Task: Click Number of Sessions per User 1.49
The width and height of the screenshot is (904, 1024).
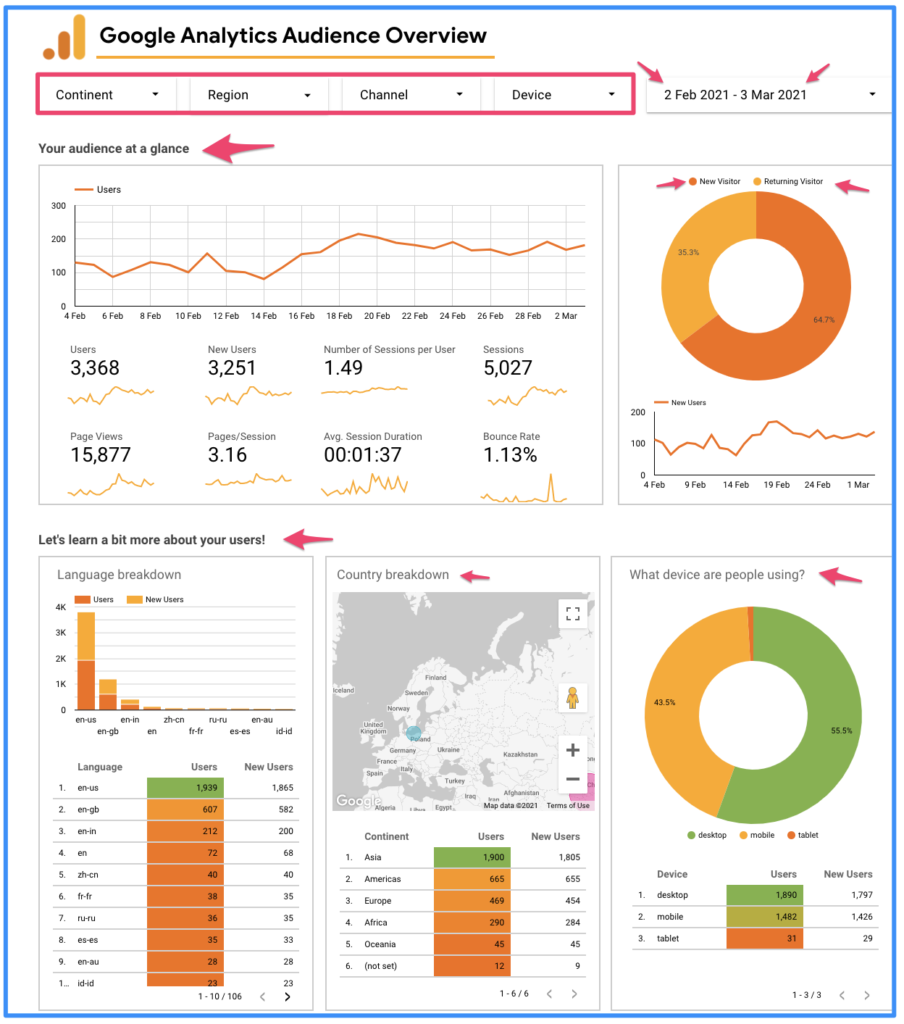Action: pyautogui.click(x=343, y=368)
